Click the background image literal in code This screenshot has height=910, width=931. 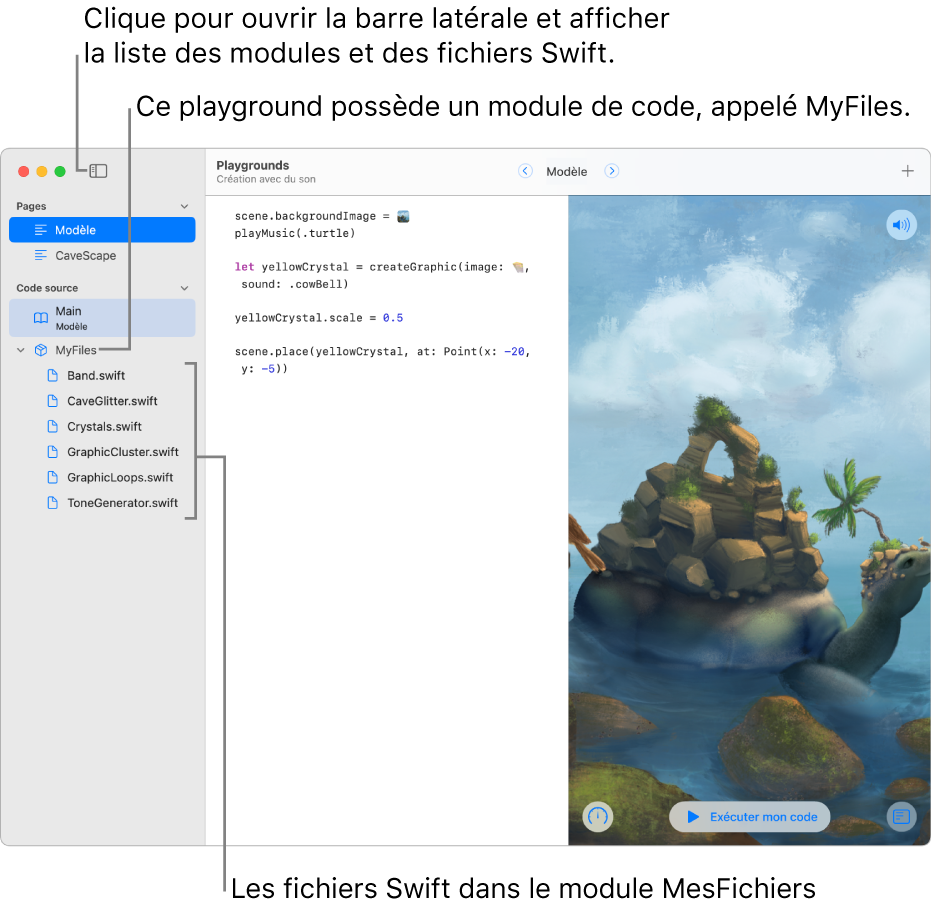[403, 216]
